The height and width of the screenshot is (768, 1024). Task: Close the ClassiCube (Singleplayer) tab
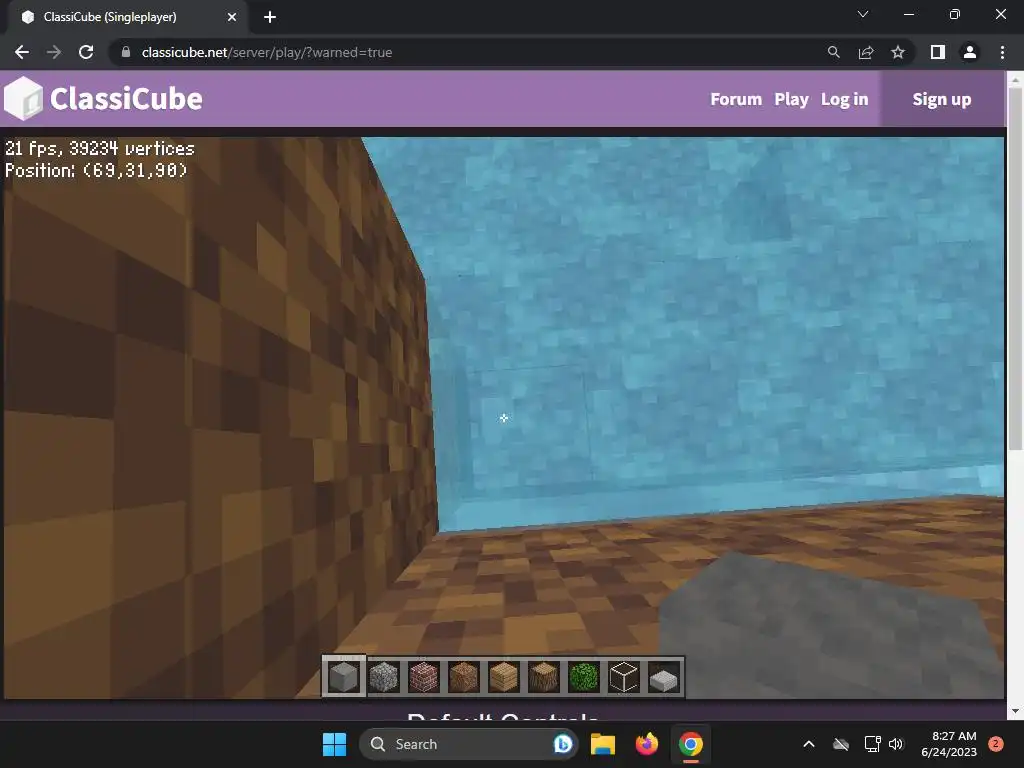point(232,17)
